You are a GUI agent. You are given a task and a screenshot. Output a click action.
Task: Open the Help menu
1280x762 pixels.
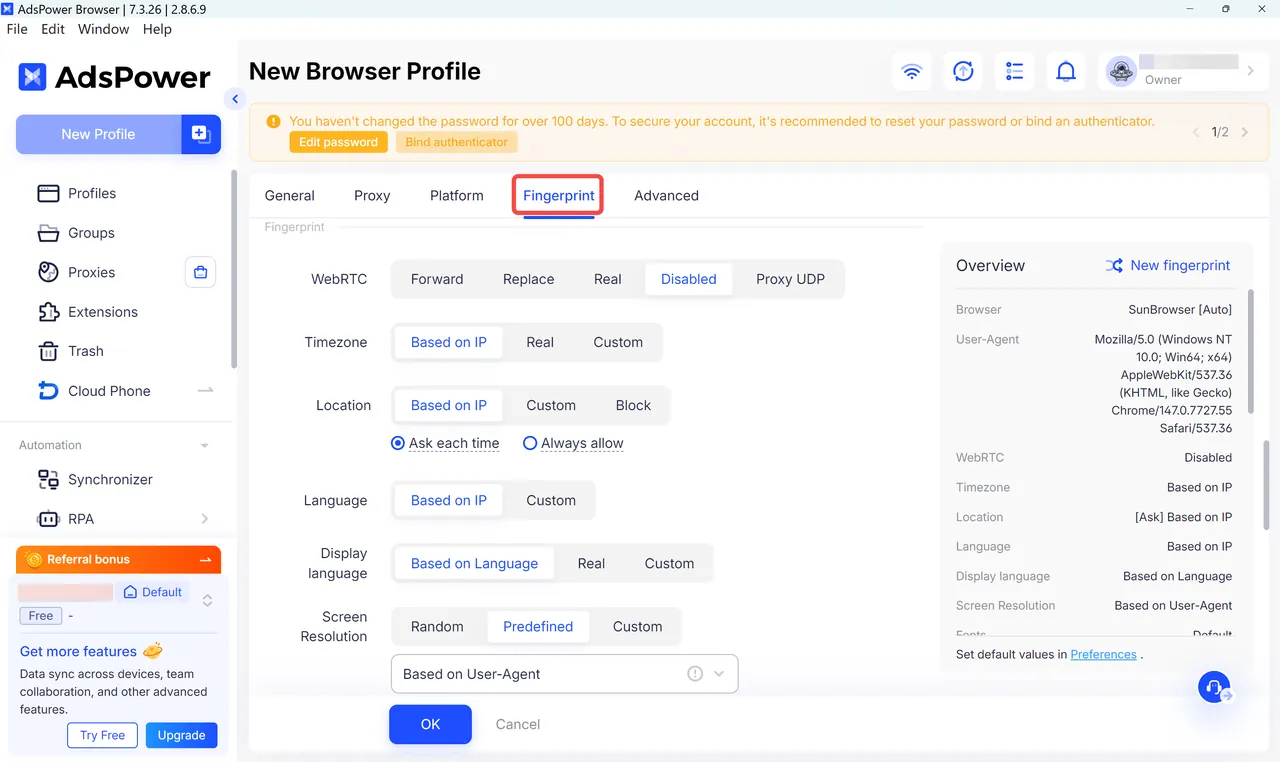click(157, 29)
